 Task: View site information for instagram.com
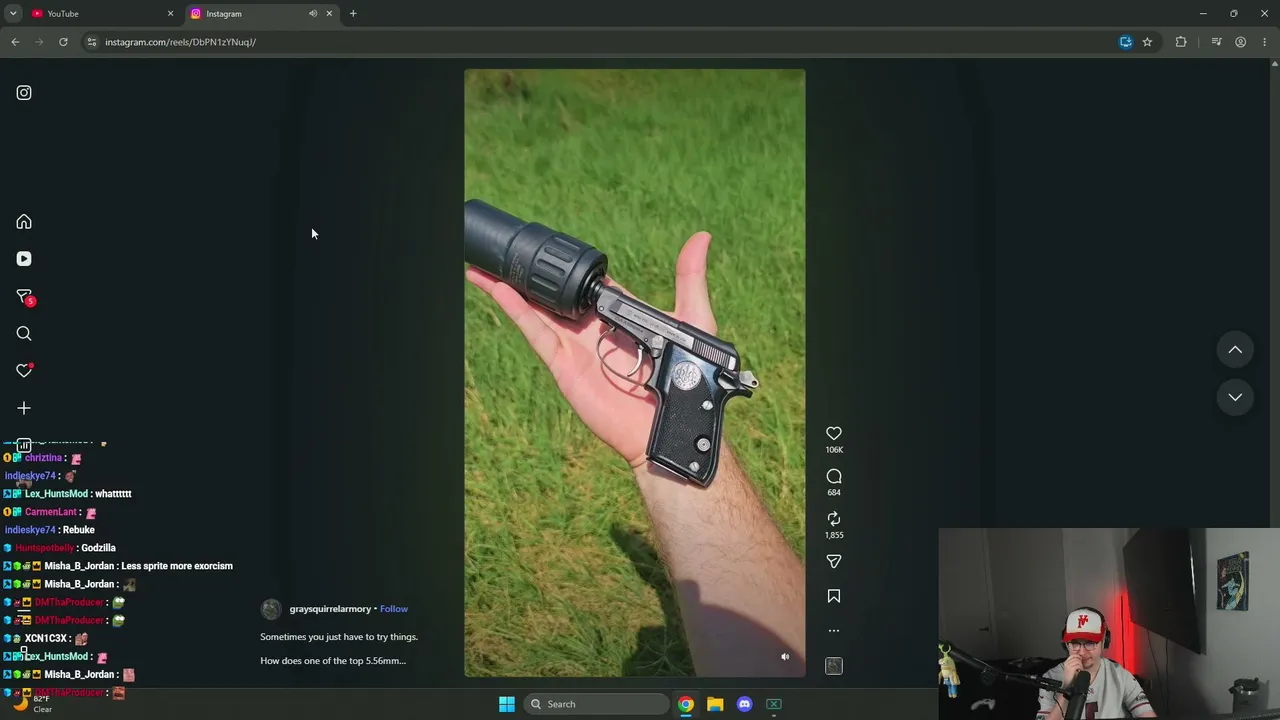click(92, 42)
